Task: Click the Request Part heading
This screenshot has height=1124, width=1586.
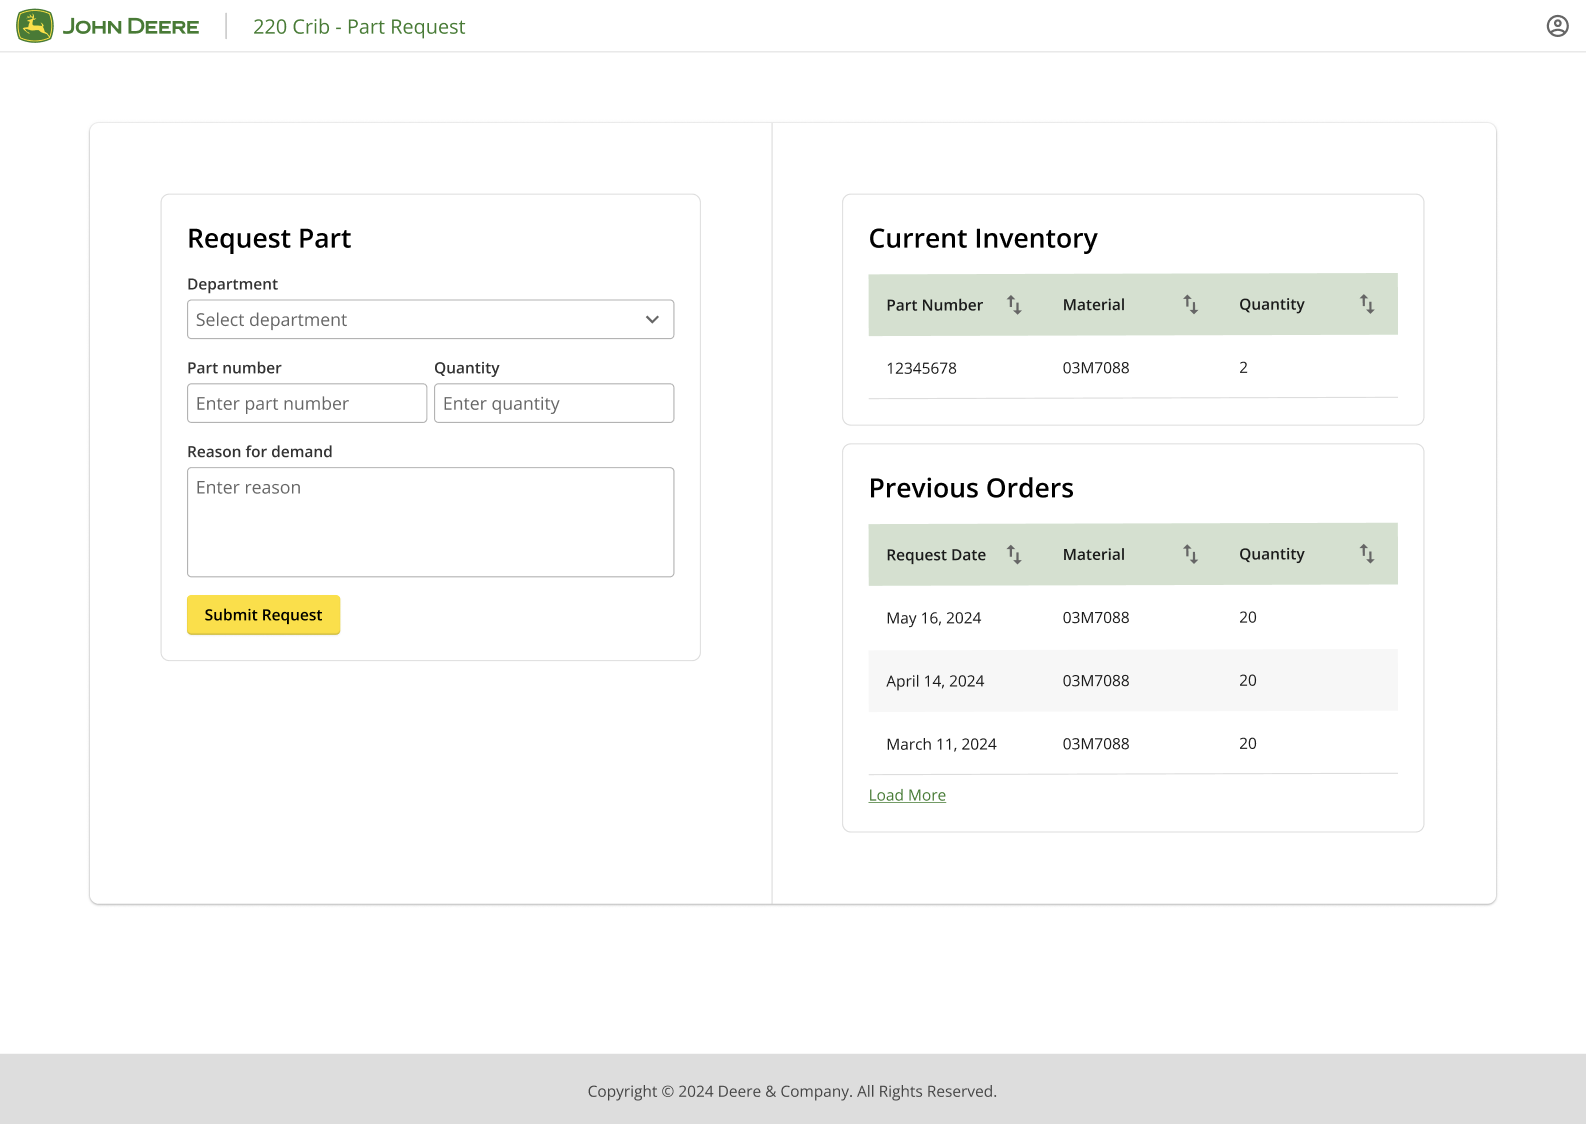Action: pyautogui.click(x=269, y=239)
